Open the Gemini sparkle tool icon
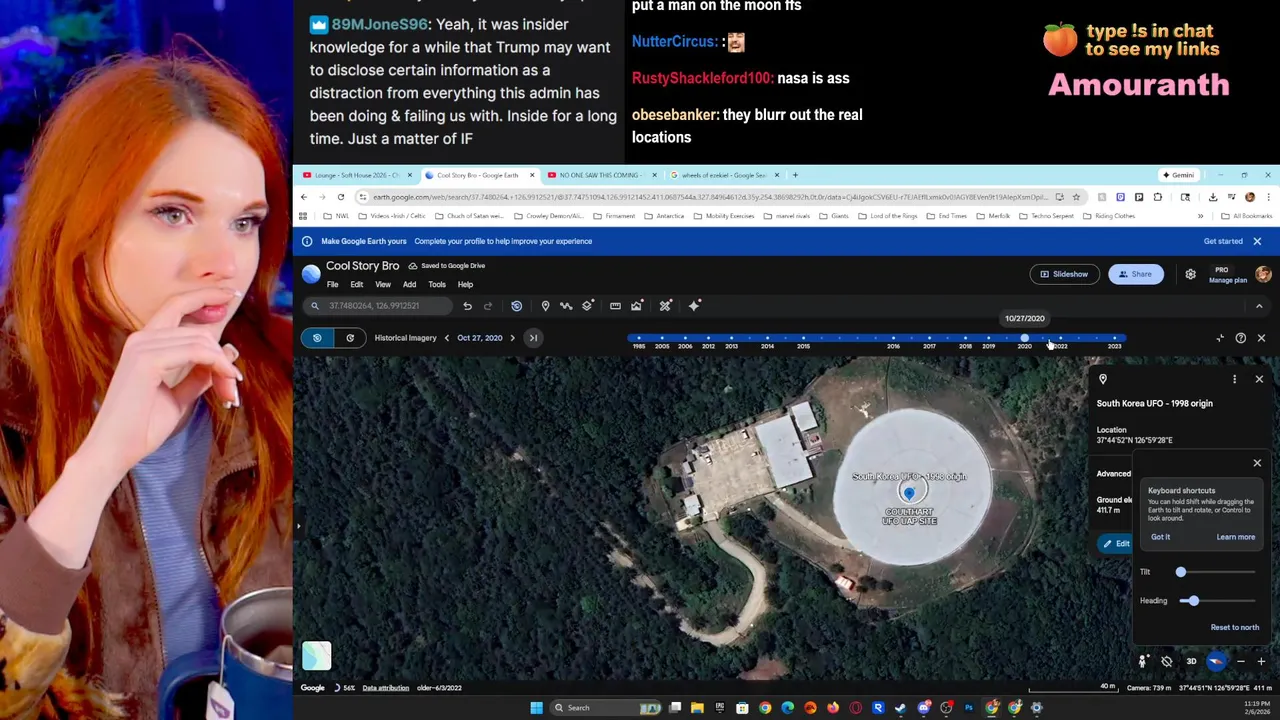Viewport: 1280px width, 720px height. click(x=694, y=306)
